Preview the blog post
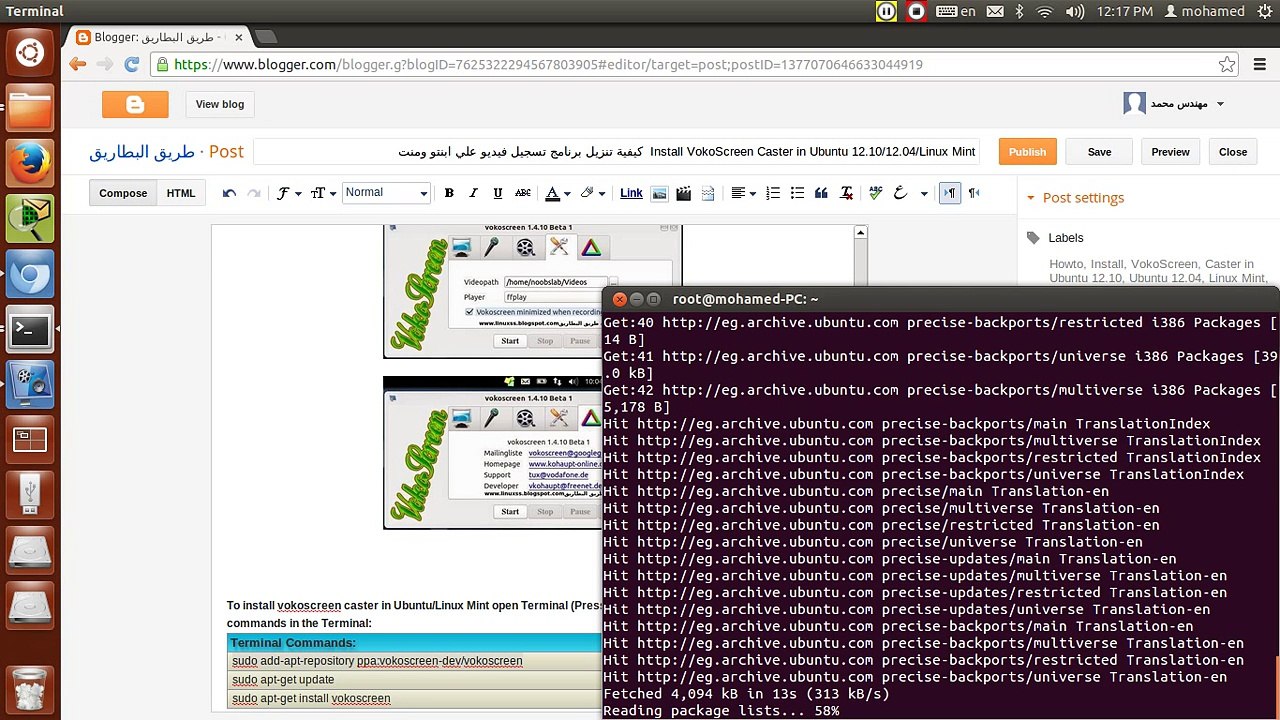 tap(1170, 152)
